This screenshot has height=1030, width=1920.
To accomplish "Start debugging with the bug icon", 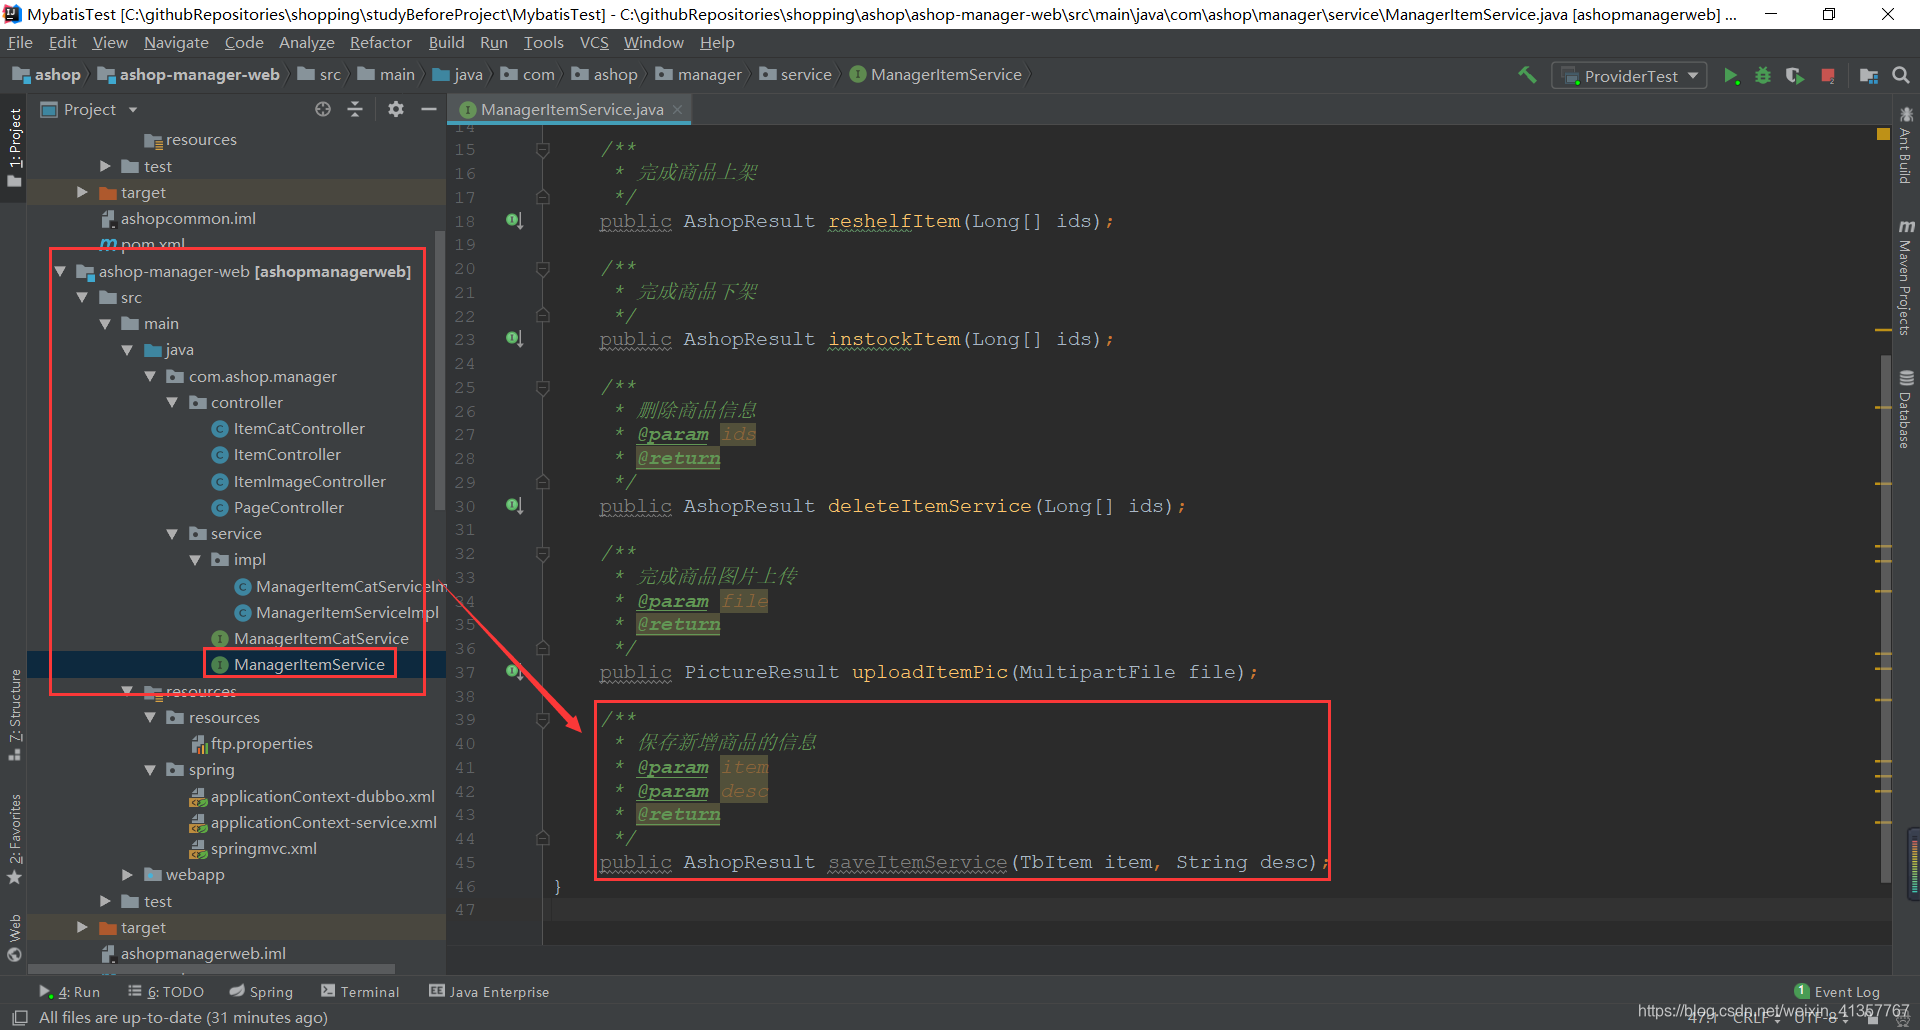I will pos(1763,76).
